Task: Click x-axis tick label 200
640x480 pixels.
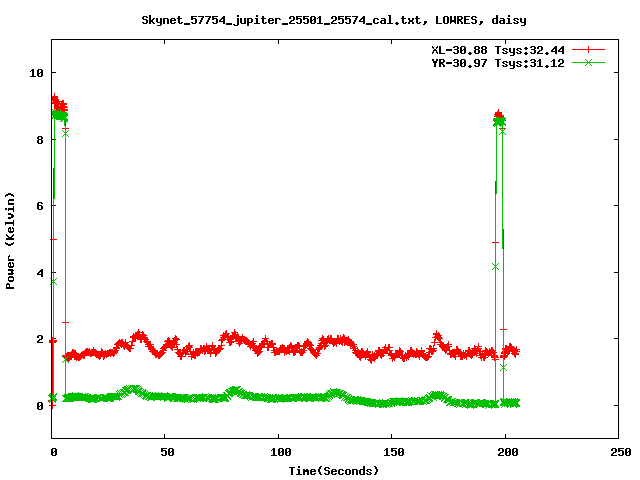Action: tap(508, 452)
